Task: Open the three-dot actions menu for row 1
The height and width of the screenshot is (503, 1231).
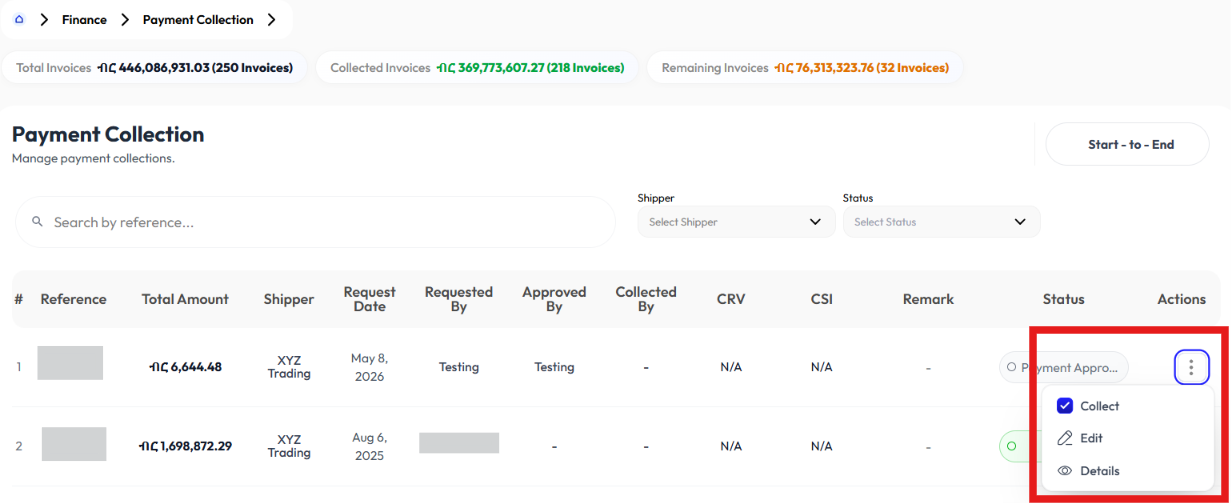Action: pos(1191,367)
